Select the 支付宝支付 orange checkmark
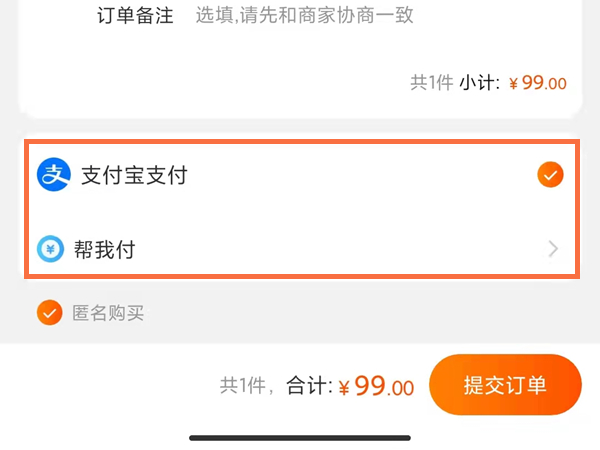Screen dimensions: 600x450 click(x=550, y=176)
